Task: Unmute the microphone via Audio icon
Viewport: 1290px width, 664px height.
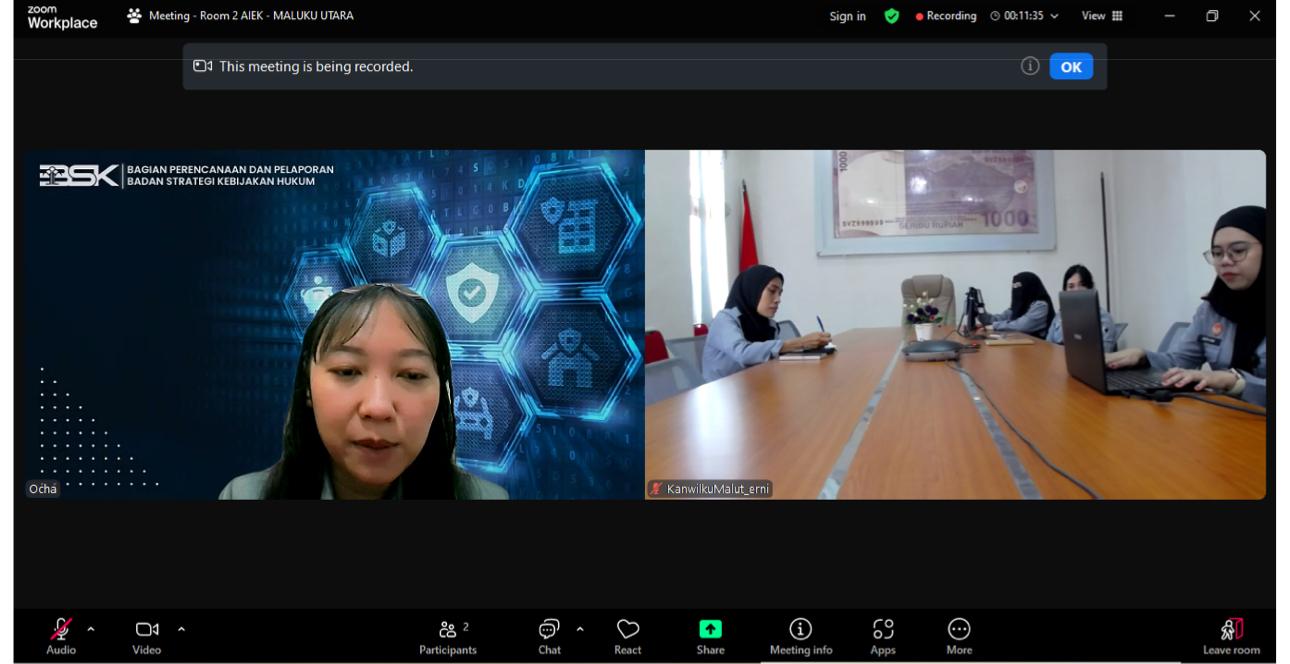Action: click(60, 630)
